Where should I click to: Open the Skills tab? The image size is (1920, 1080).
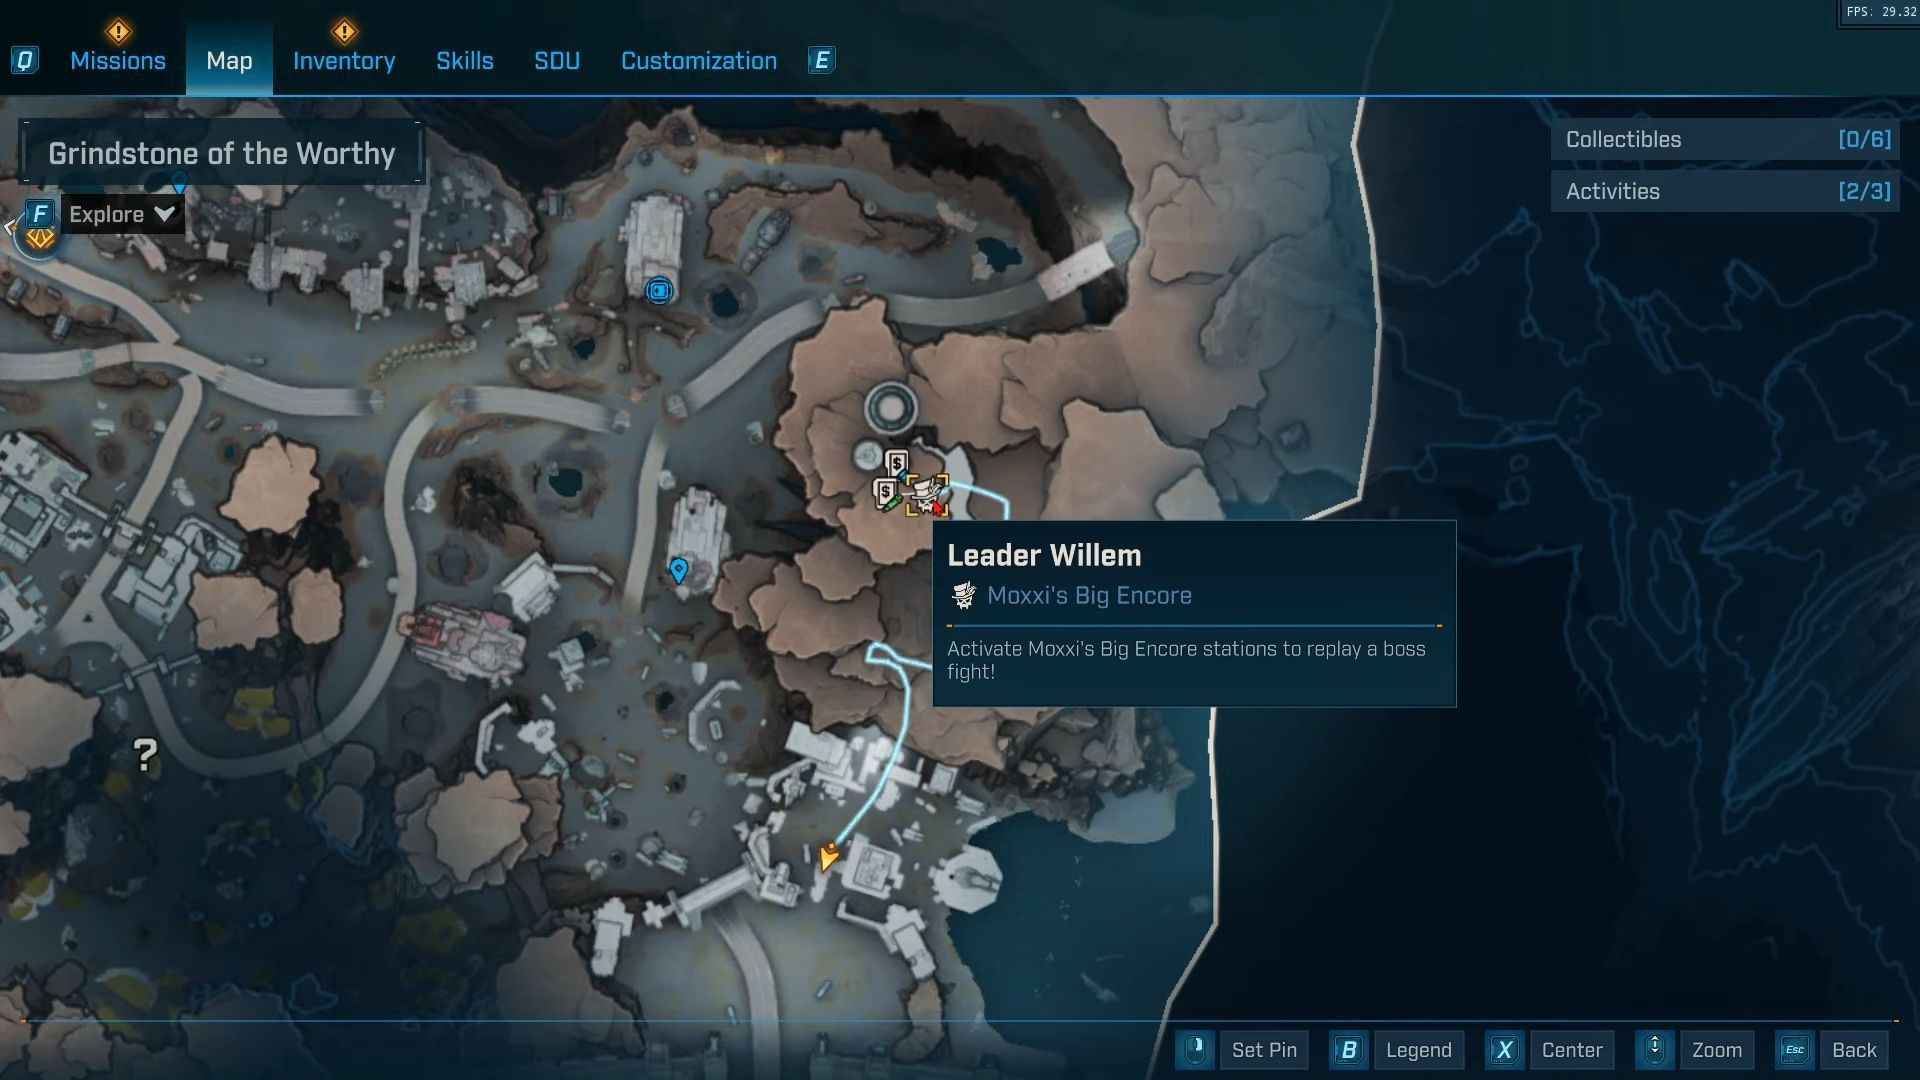coord(465,61)
